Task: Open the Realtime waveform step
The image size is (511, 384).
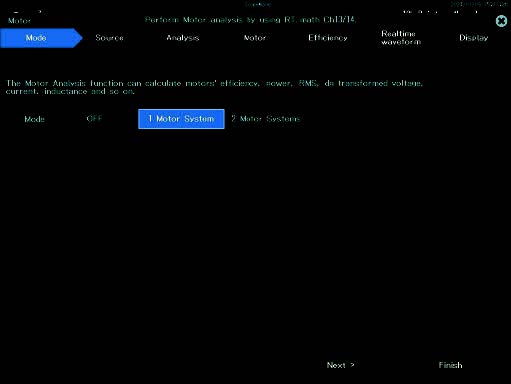Action: click(x=401, y=38)
